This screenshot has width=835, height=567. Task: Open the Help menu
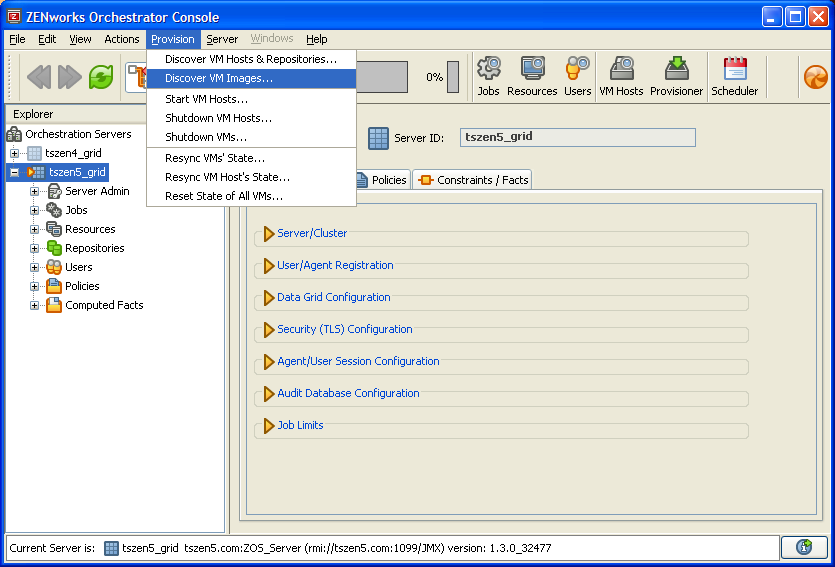coord(316,39)
